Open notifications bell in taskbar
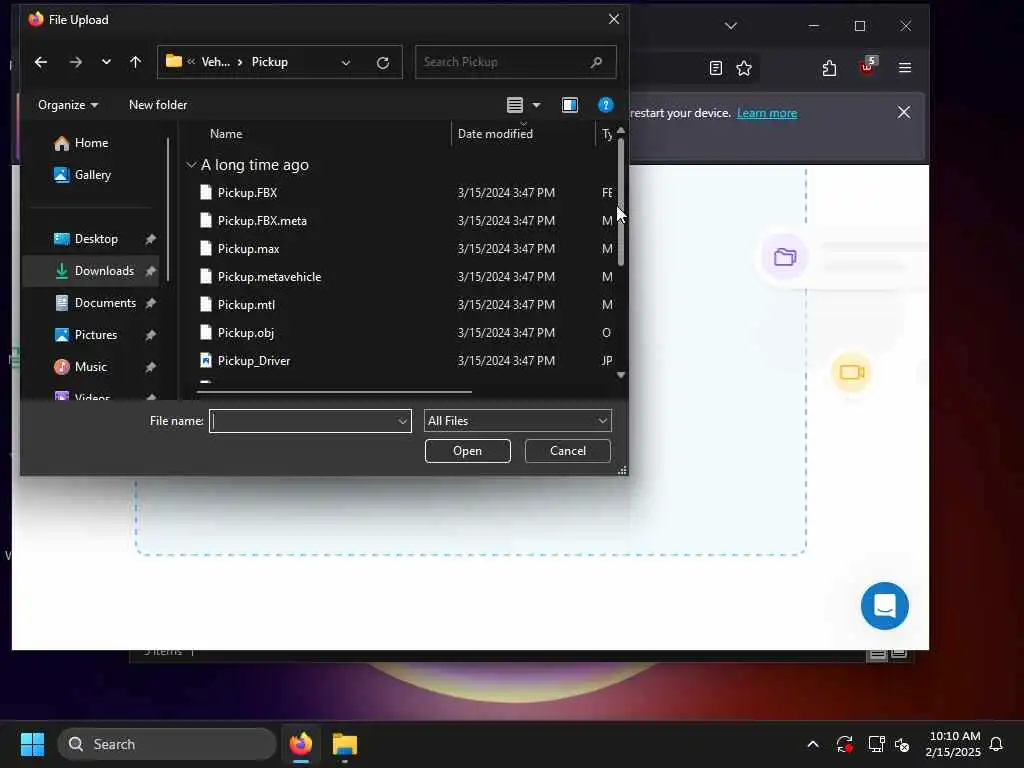Viewport: 1024px width, 768px height. [996, 744]
